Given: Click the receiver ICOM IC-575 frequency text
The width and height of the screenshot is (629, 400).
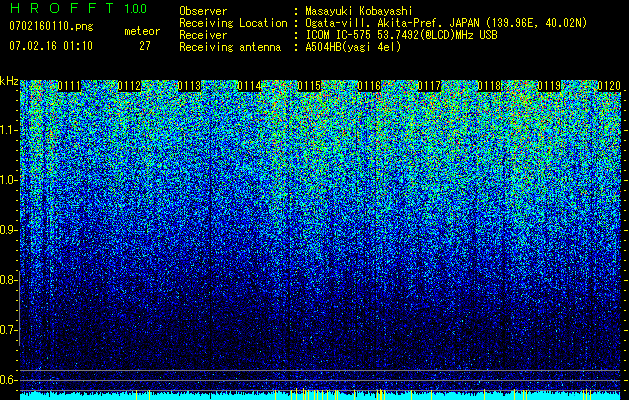Looking at the screenshot, I should (401, 35).
